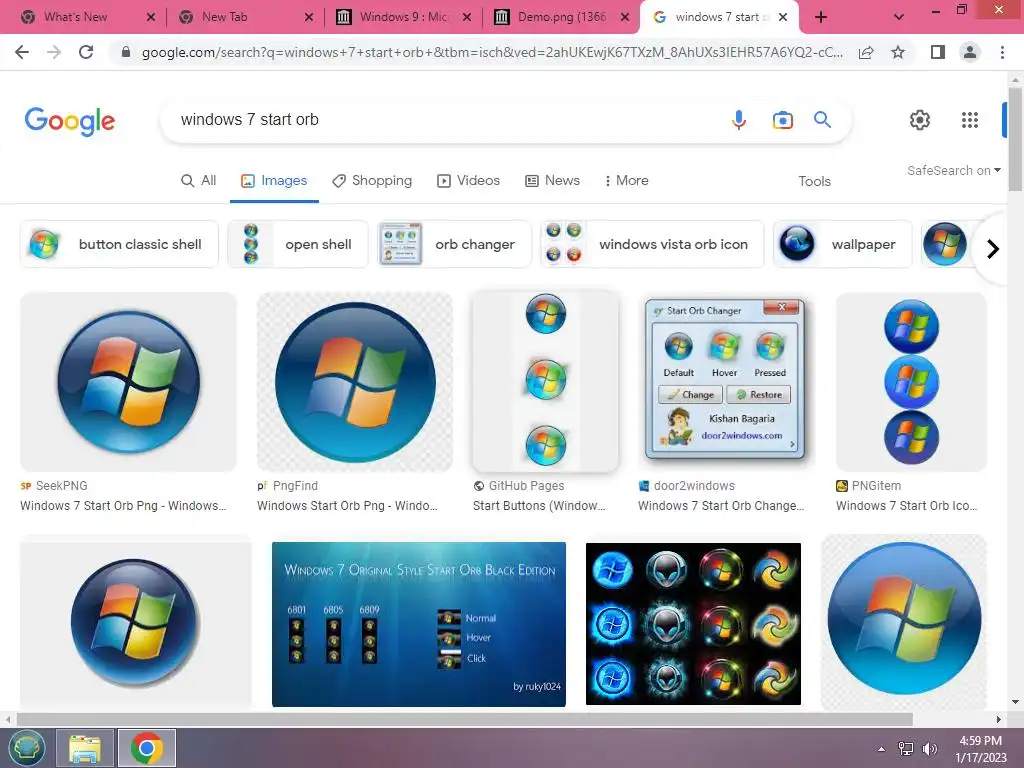This screenshot has height=768, width=1024.
Task: Bookmark this tab with star icon
Action: point(898,52)
